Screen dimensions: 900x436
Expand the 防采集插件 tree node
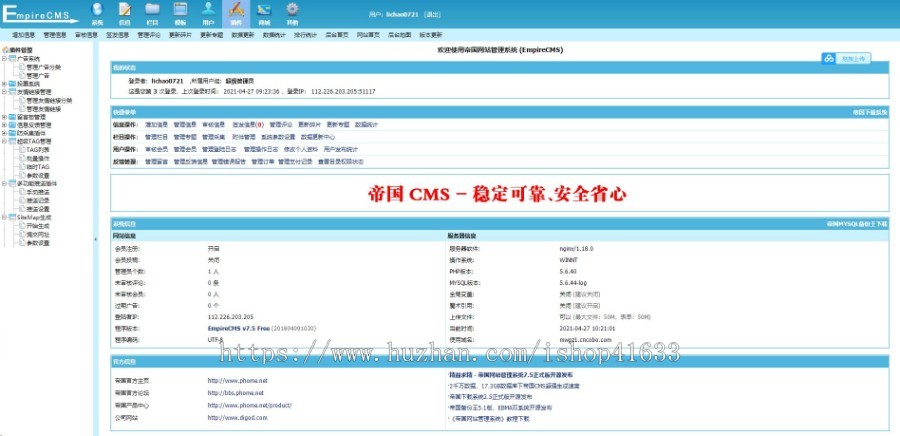[5, 133]
